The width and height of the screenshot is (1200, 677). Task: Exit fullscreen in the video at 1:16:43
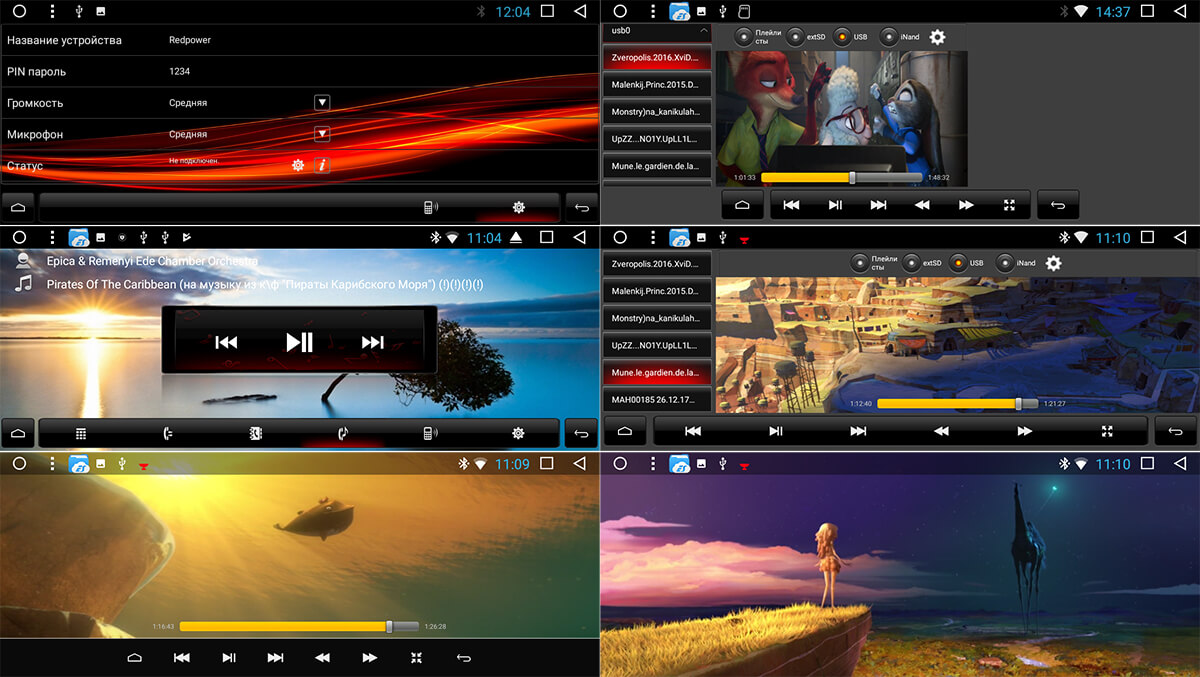[417, 657]
